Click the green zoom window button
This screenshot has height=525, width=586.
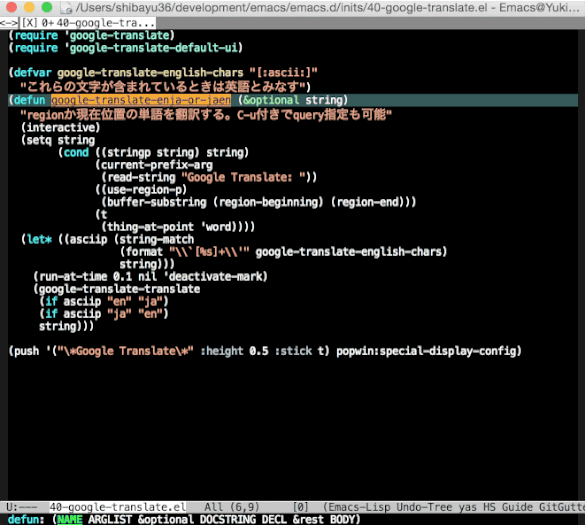tap(47, 7)
